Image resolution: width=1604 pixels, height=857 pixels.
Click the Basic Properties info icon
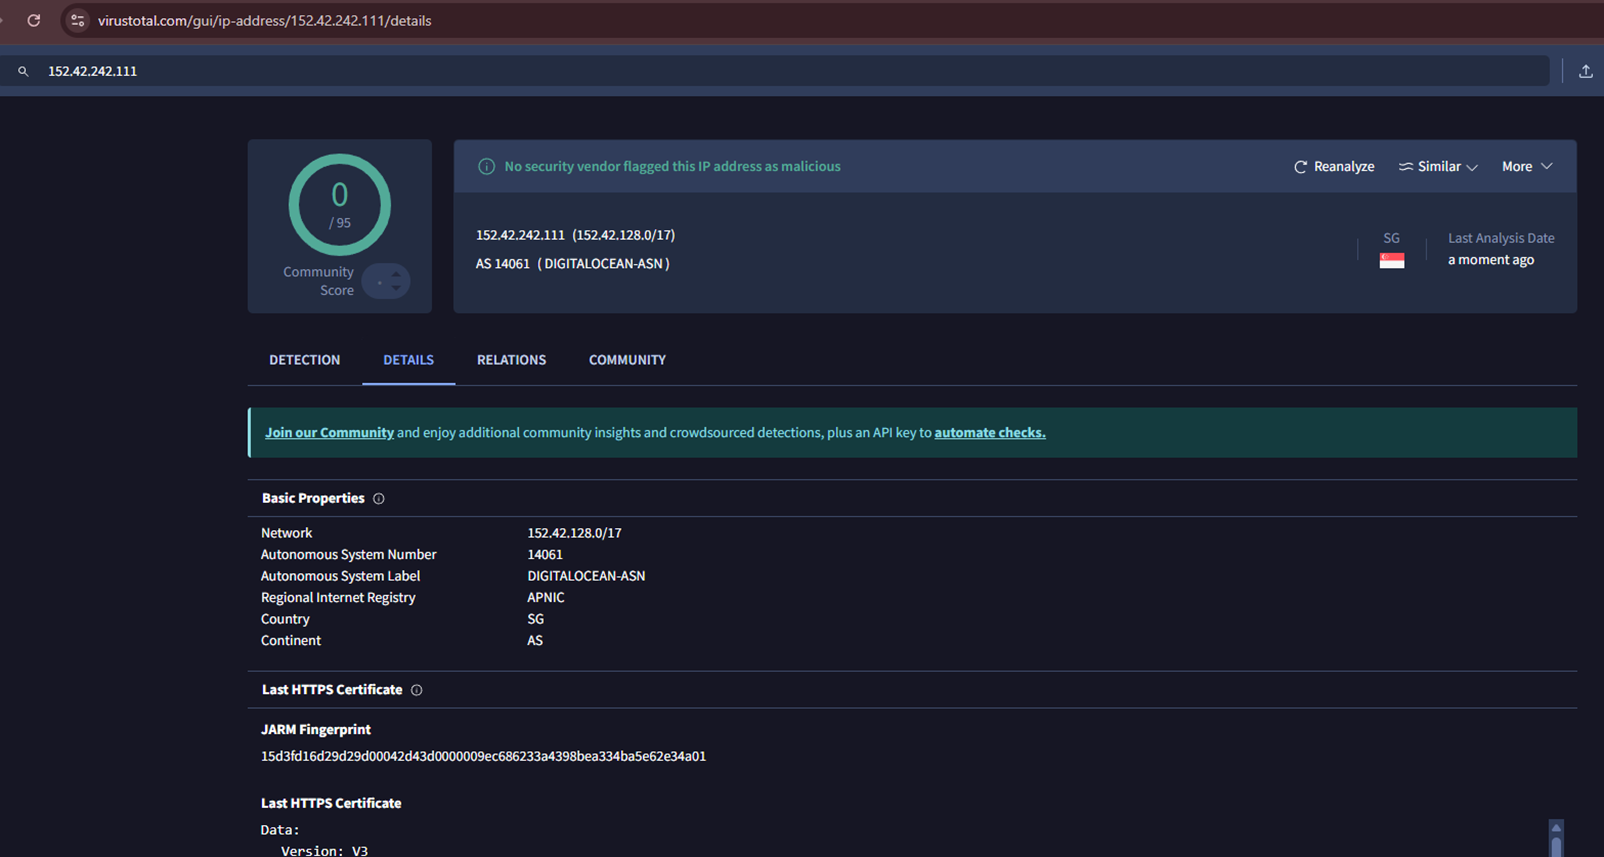[x=379, y=498]
